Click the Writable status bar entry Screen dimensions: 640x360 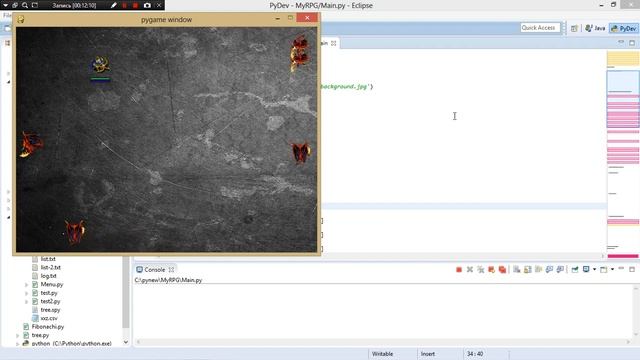click(382, 354)
